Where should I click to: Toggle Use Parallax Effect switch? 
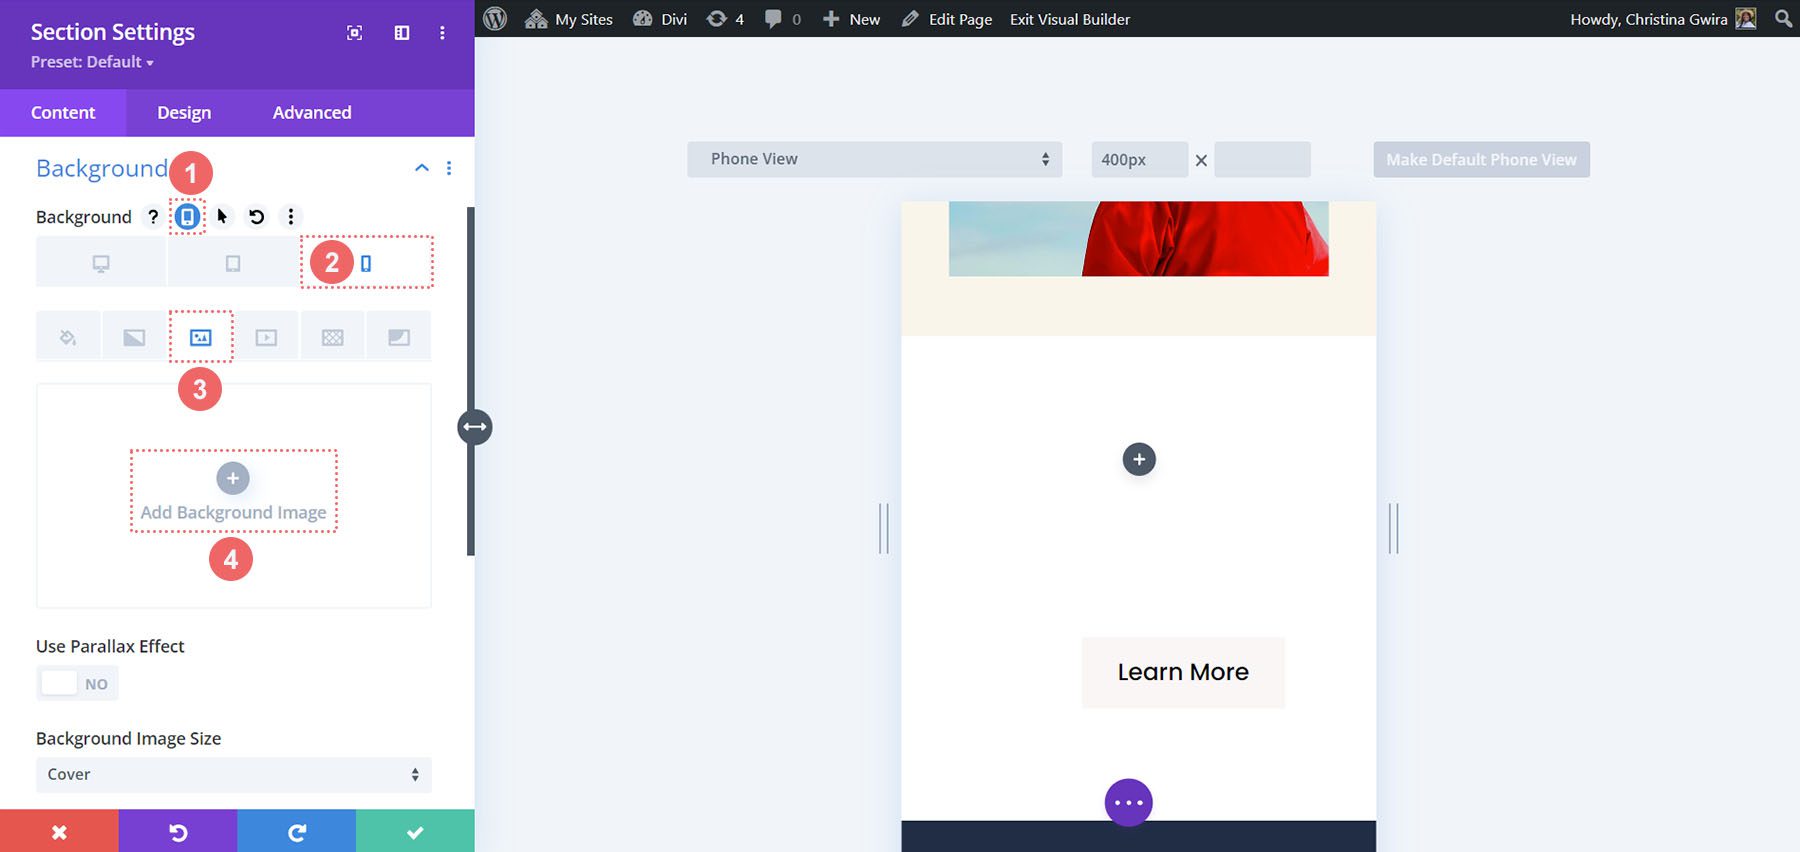coord(77,684)
